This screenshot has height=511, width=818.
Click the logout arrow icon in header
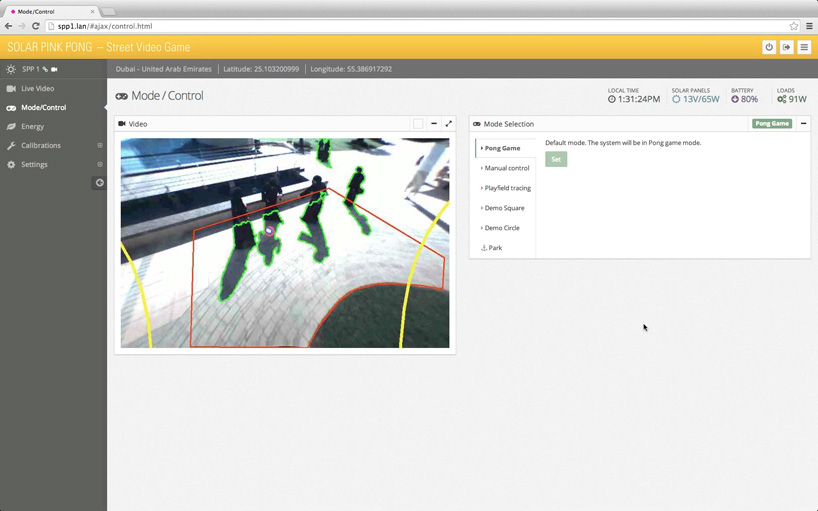coord(787,47)
